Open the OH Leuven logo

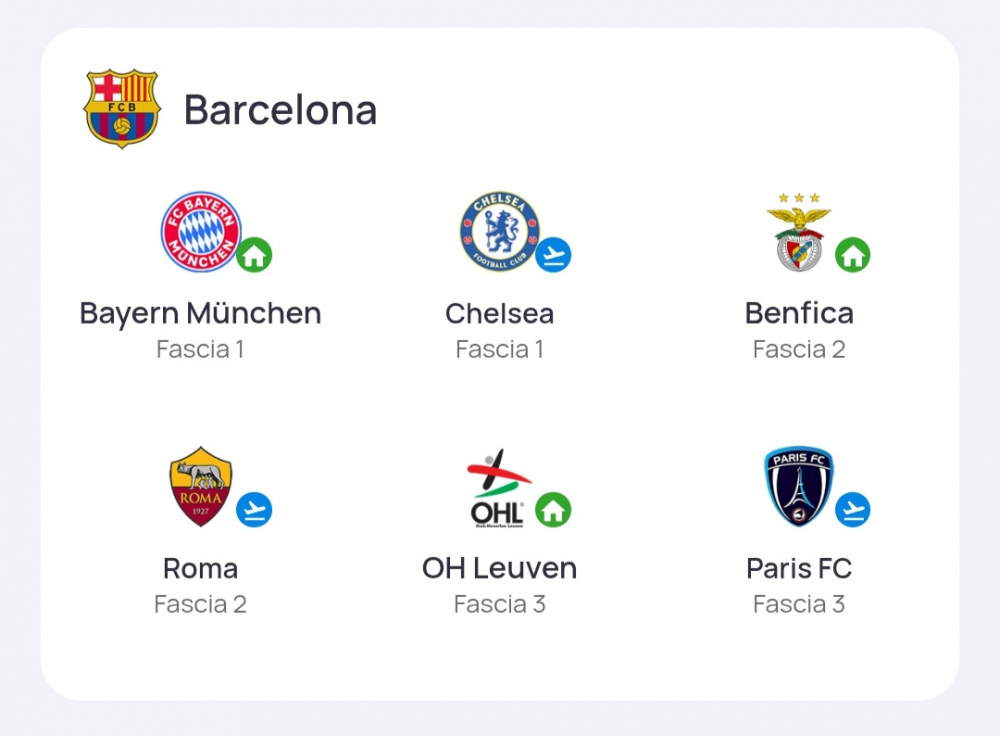(499, 489)
